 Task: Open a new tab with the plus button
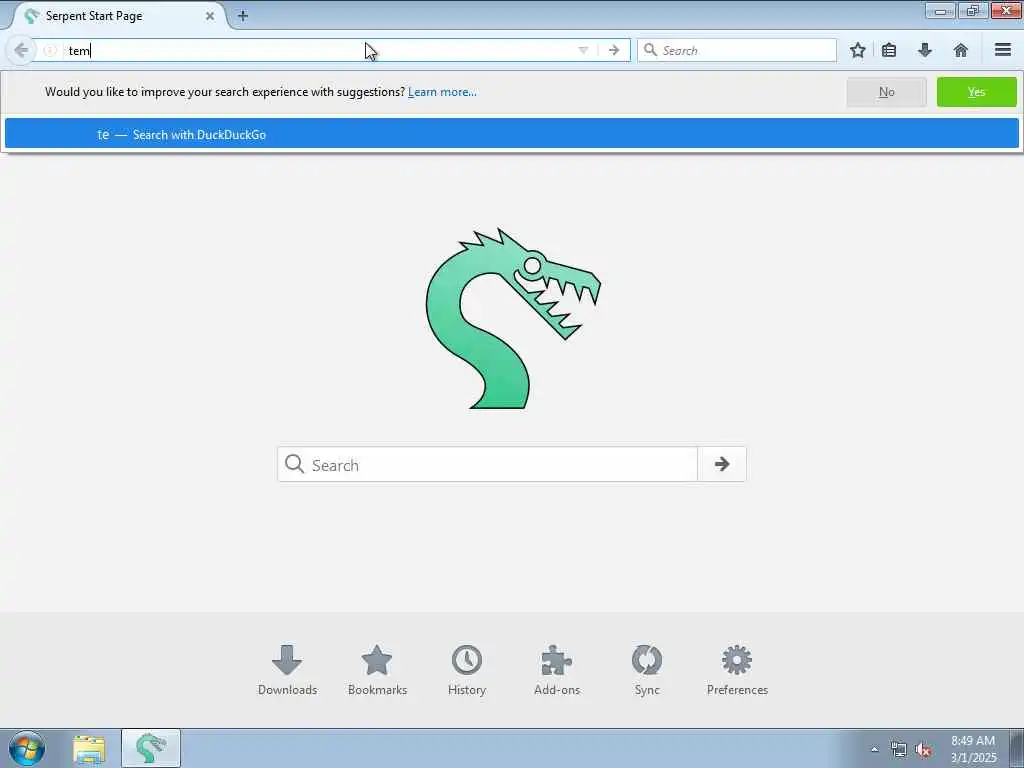point(242,16)
